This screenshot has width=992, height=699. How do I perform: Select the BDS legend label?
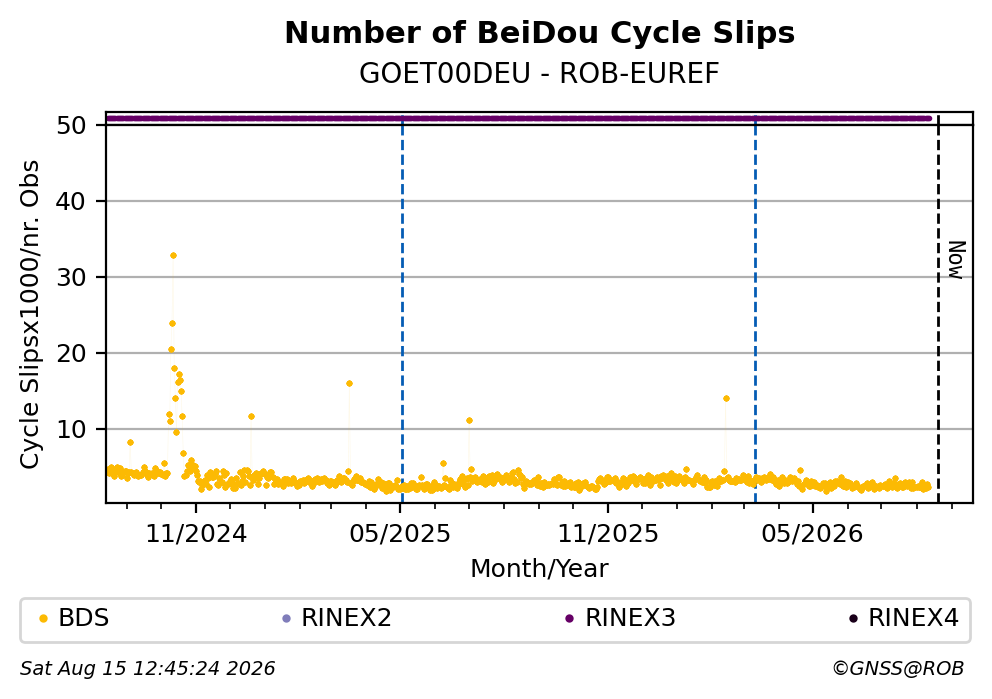click(x=84, y=618)
